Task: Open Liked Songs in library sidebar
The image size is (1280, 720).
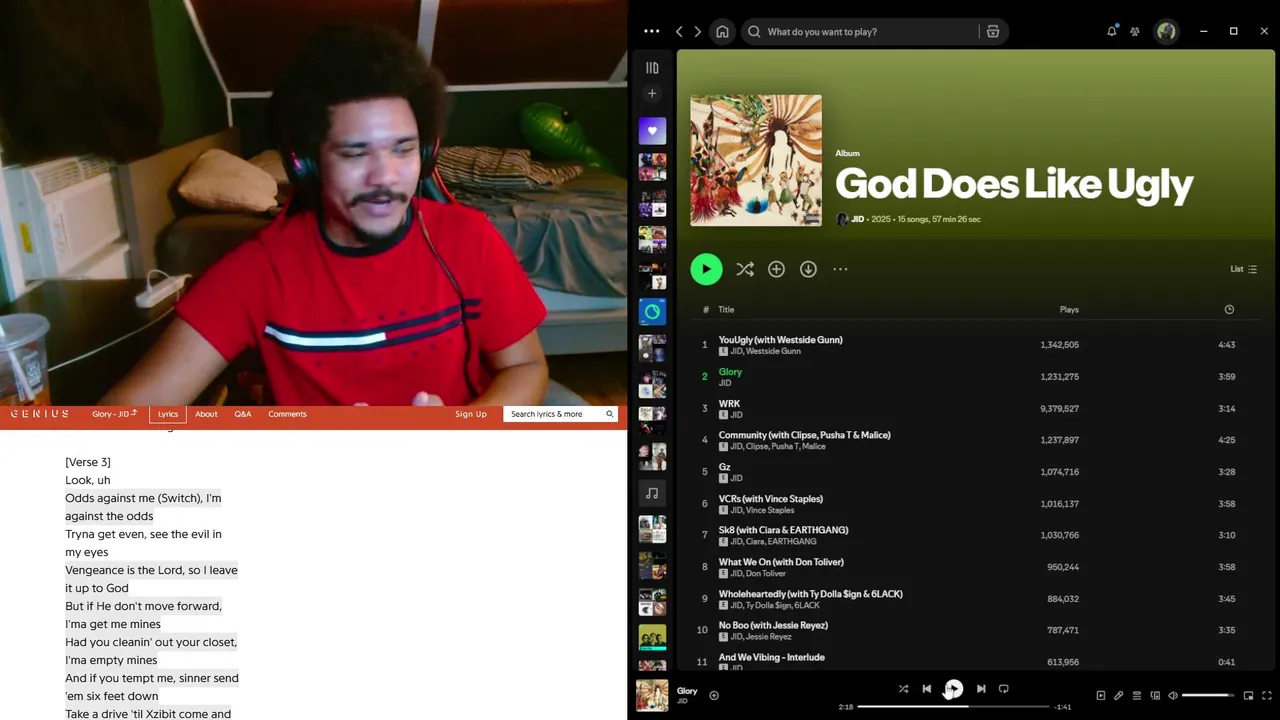Action: (x=652, y=131)
